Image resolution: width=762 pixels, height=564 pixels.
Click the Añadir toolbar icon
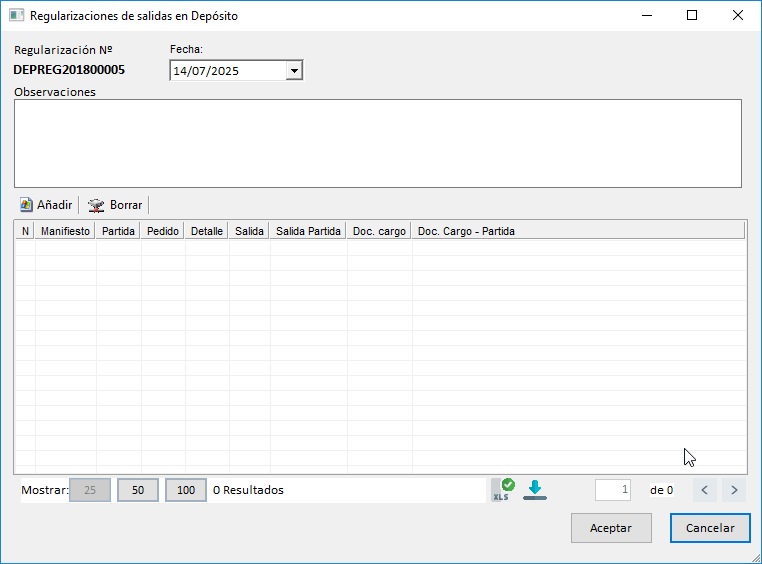pos(27,205)
